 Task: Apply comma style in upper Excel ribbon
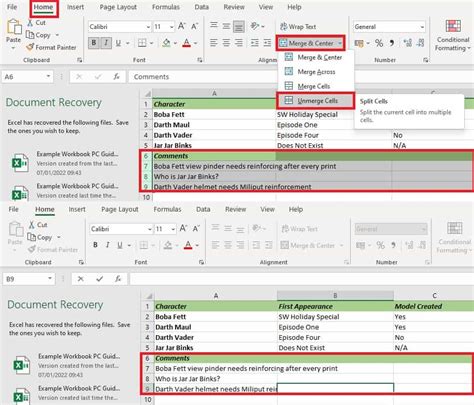pos(392,43)
